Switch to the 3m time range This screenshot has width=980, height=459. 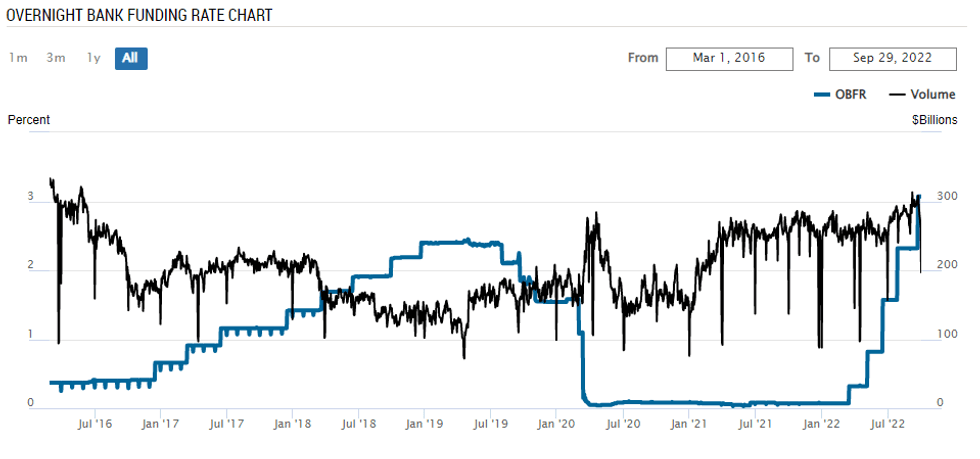[x=56, y=58]
